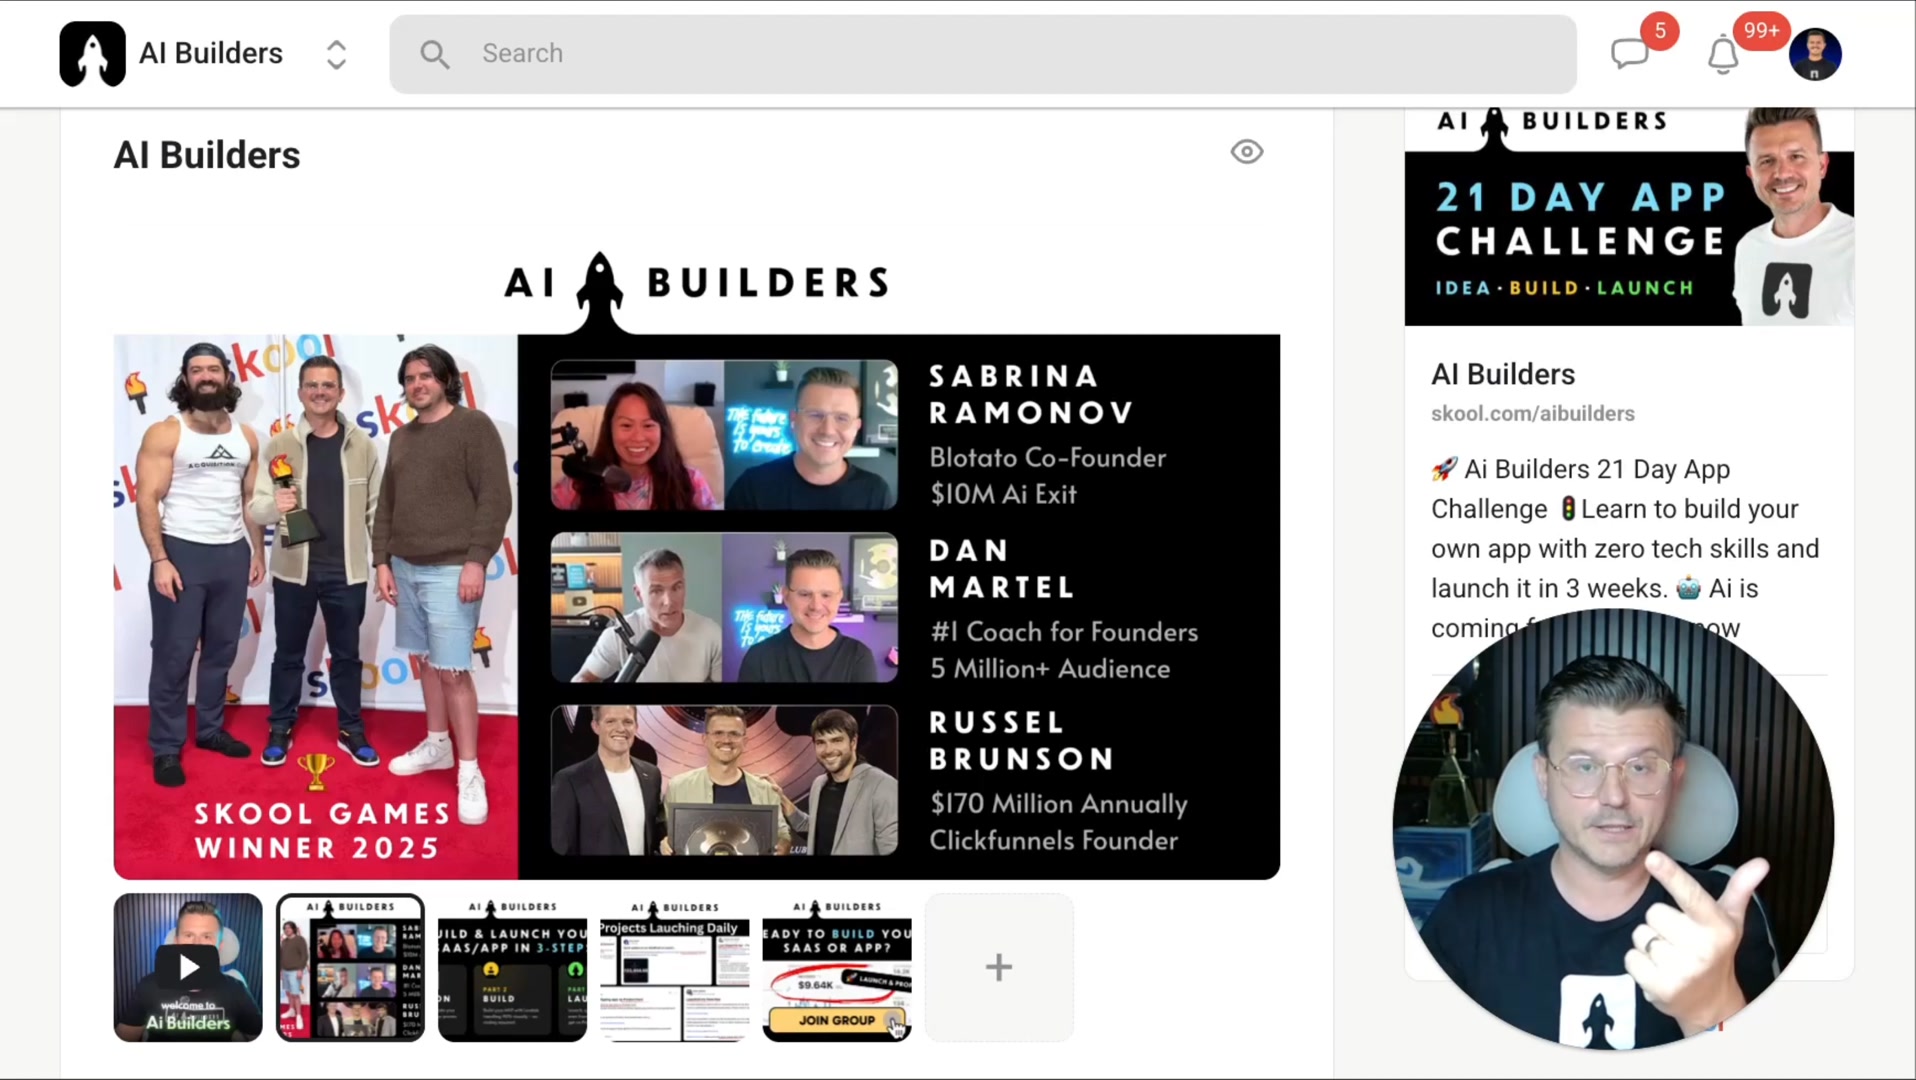Expand the group switcher chevrons
This screenshot has height=1080, width=1916.
tap(336, 54)
